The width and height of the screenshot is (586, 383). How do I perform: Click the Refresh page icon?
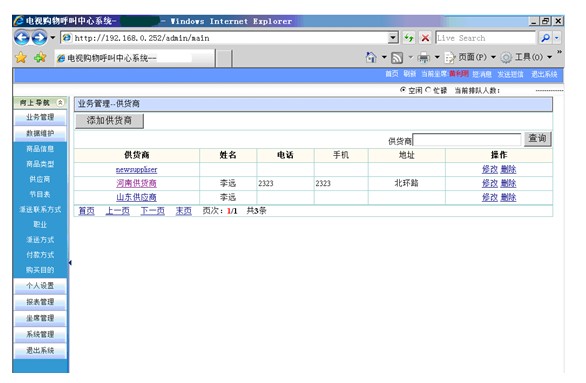[x=409, y=38]
